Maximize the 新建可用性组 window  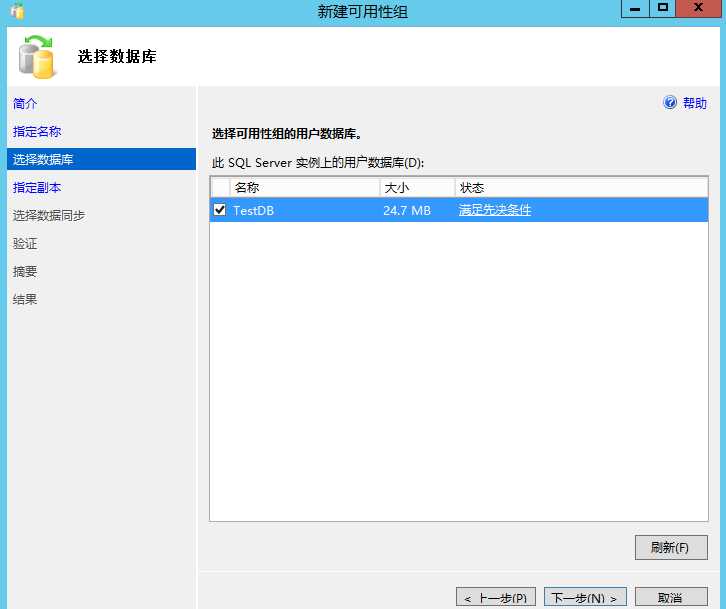coord(663,8)
